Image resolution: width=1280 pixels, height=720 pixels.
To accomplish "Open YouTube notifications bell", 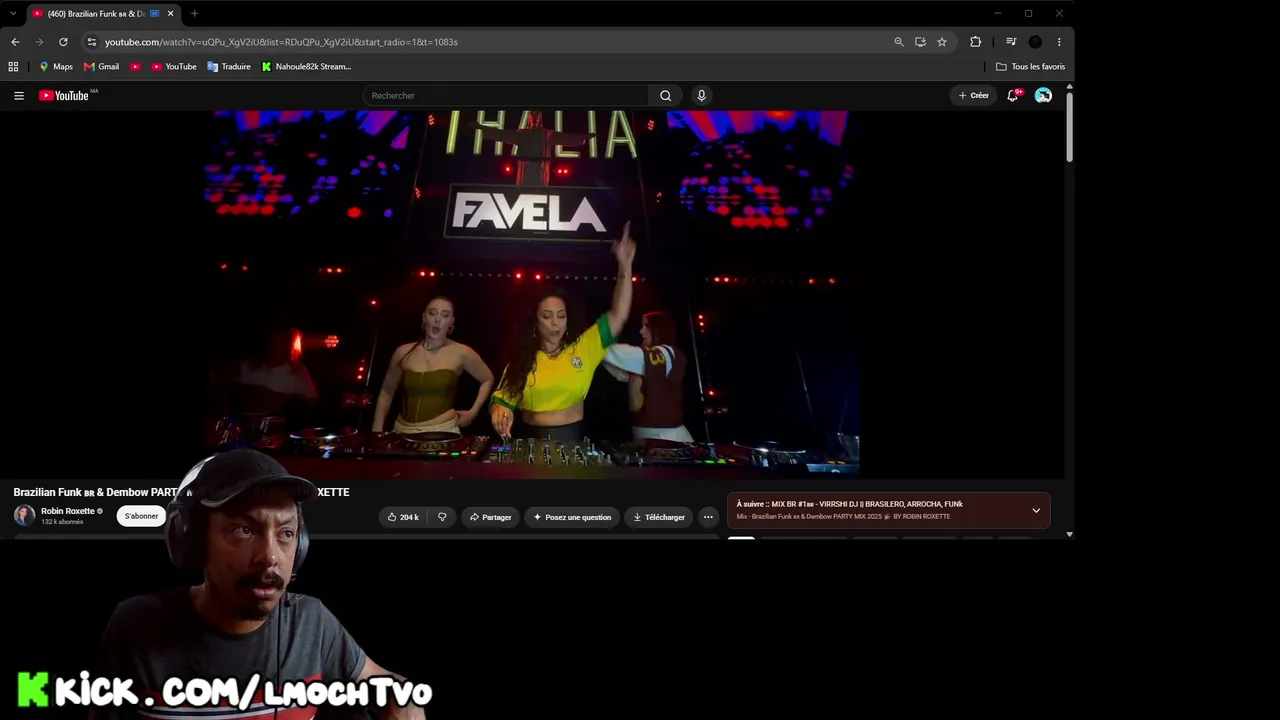I will pos(1013,95).
